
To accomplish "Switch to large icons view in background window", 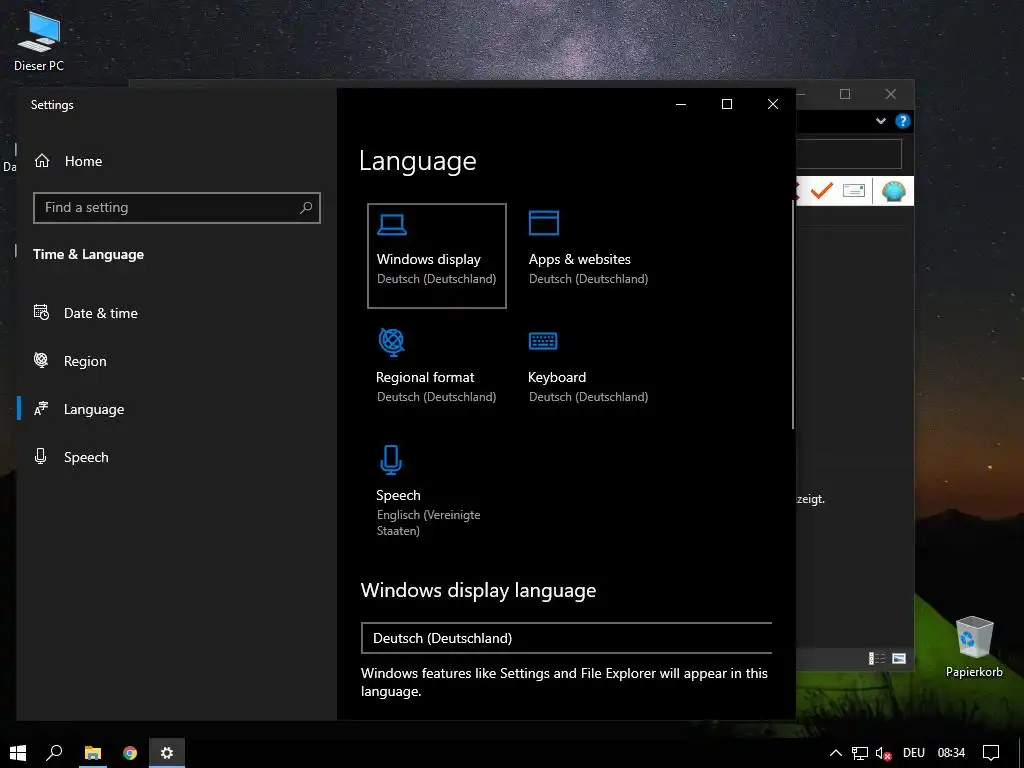I will (899, 658).
